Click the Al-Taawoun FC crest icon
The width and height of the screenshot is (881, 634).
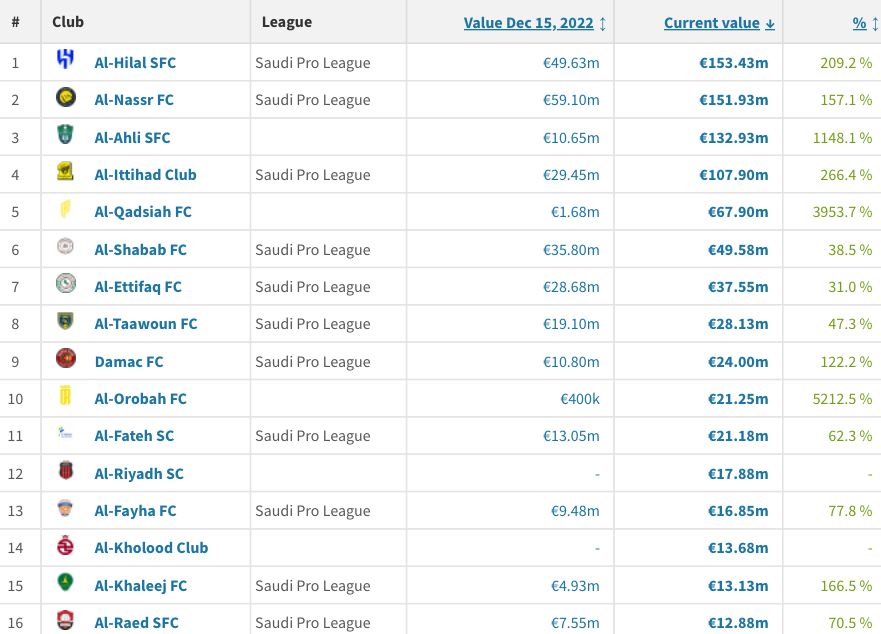66,321
